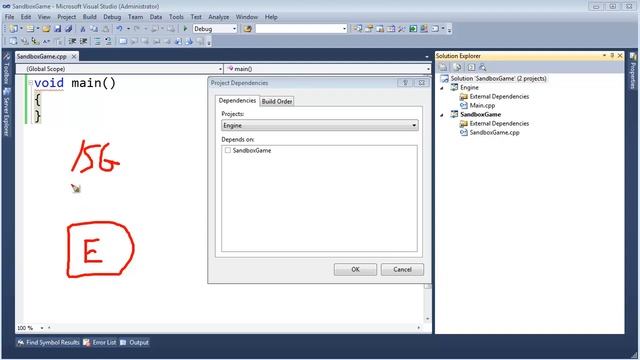Click the Copy icon in toolbar
This screenshot has height=360, width=640.
point(94,29)
